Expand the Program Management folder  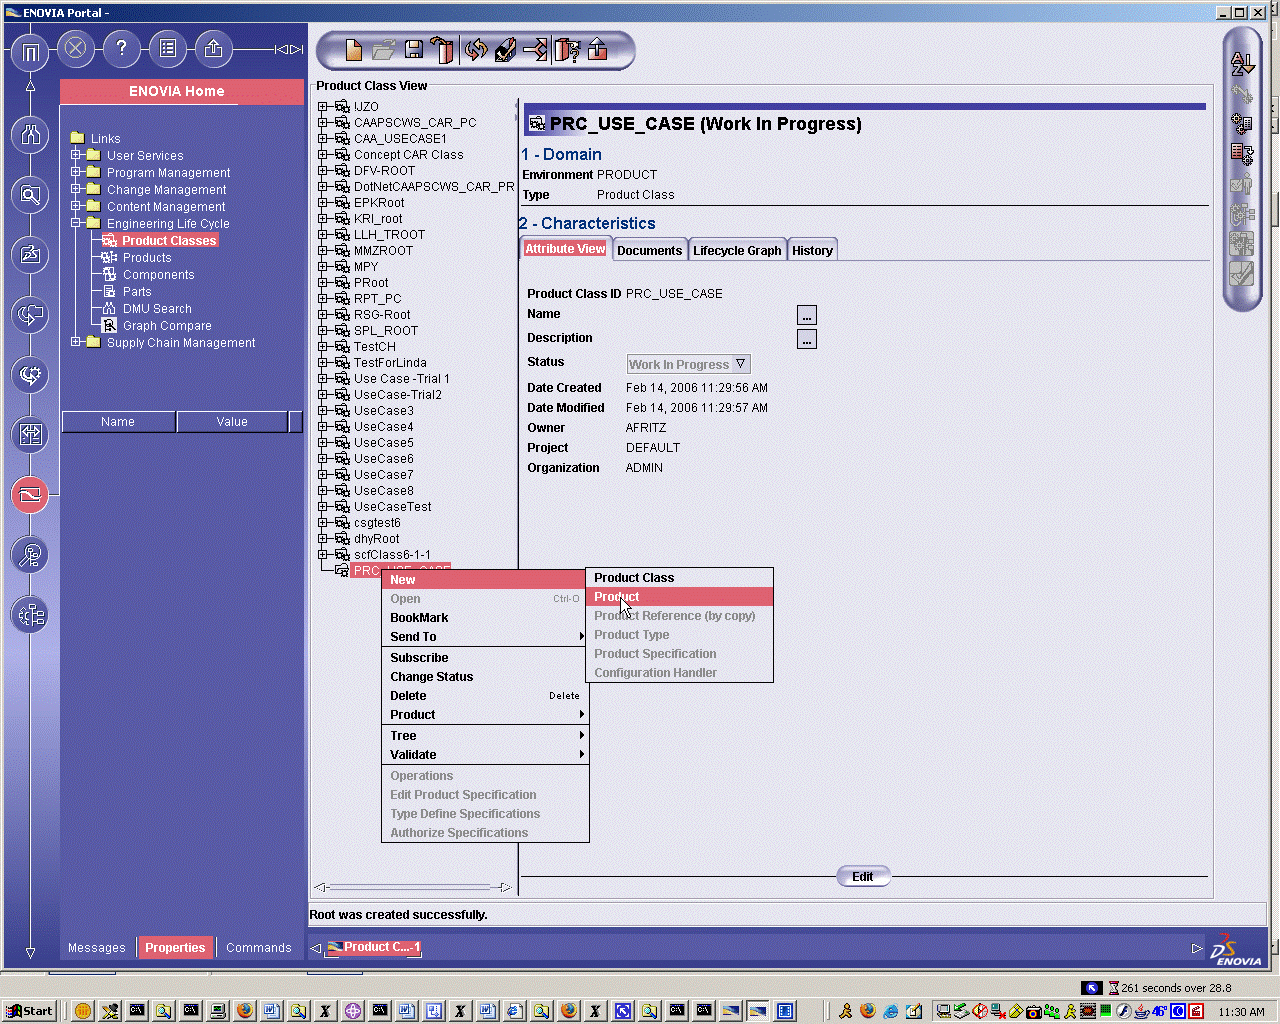click(x=77, y=172)
